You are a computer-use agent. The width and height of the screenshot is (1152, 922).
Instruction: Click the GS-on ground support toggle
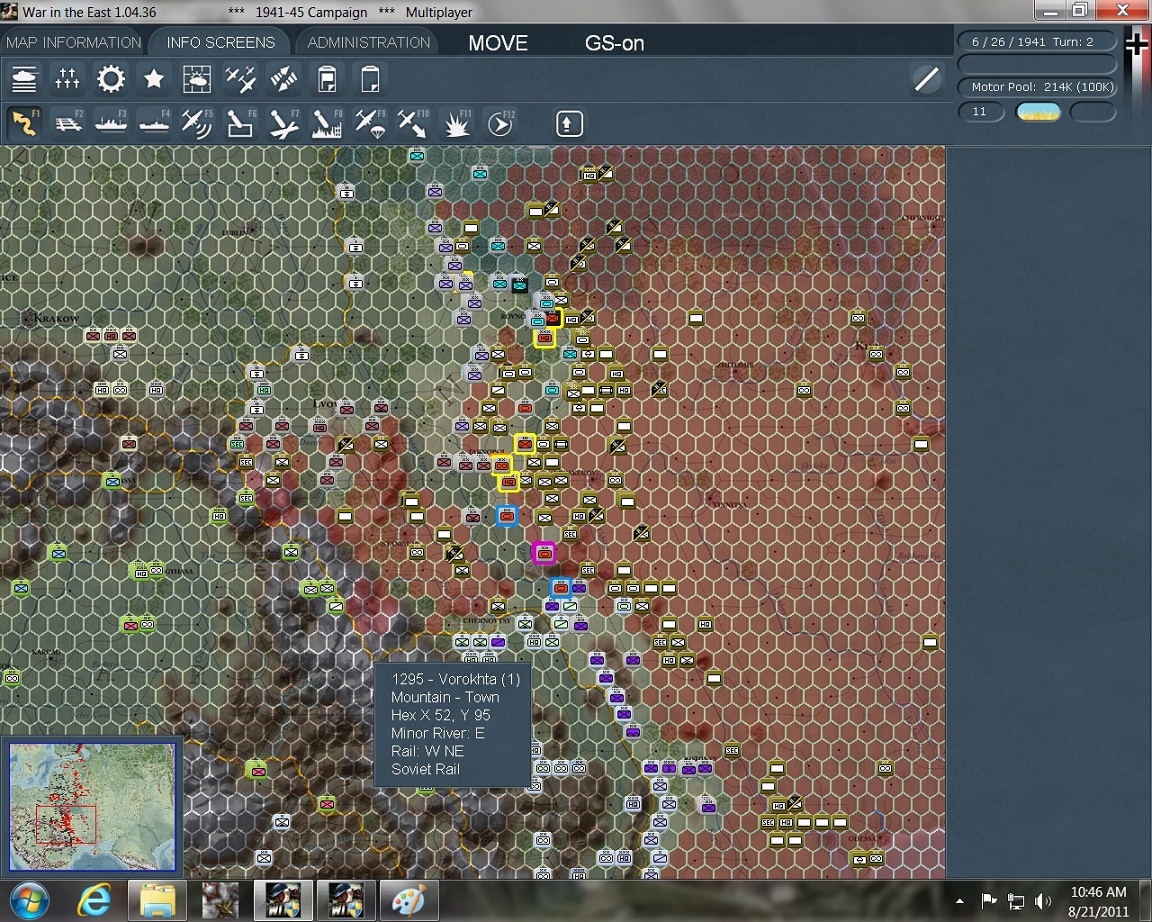[x=614, y=43]
